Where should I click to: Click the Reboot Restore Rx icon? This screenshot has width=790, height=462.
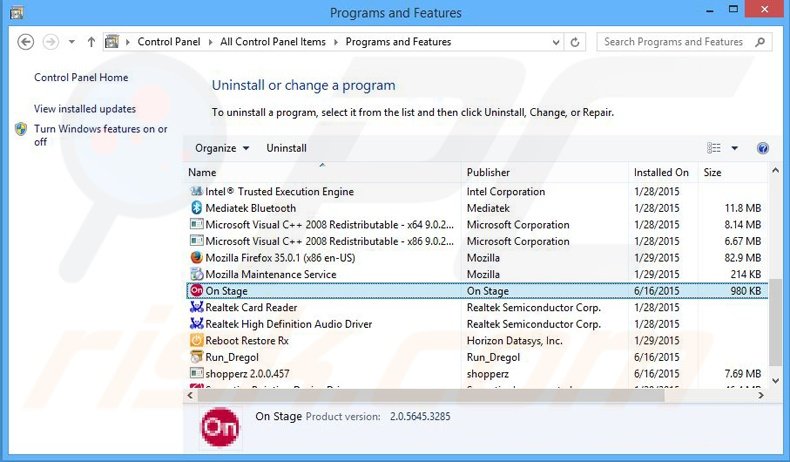coord(196,340)
